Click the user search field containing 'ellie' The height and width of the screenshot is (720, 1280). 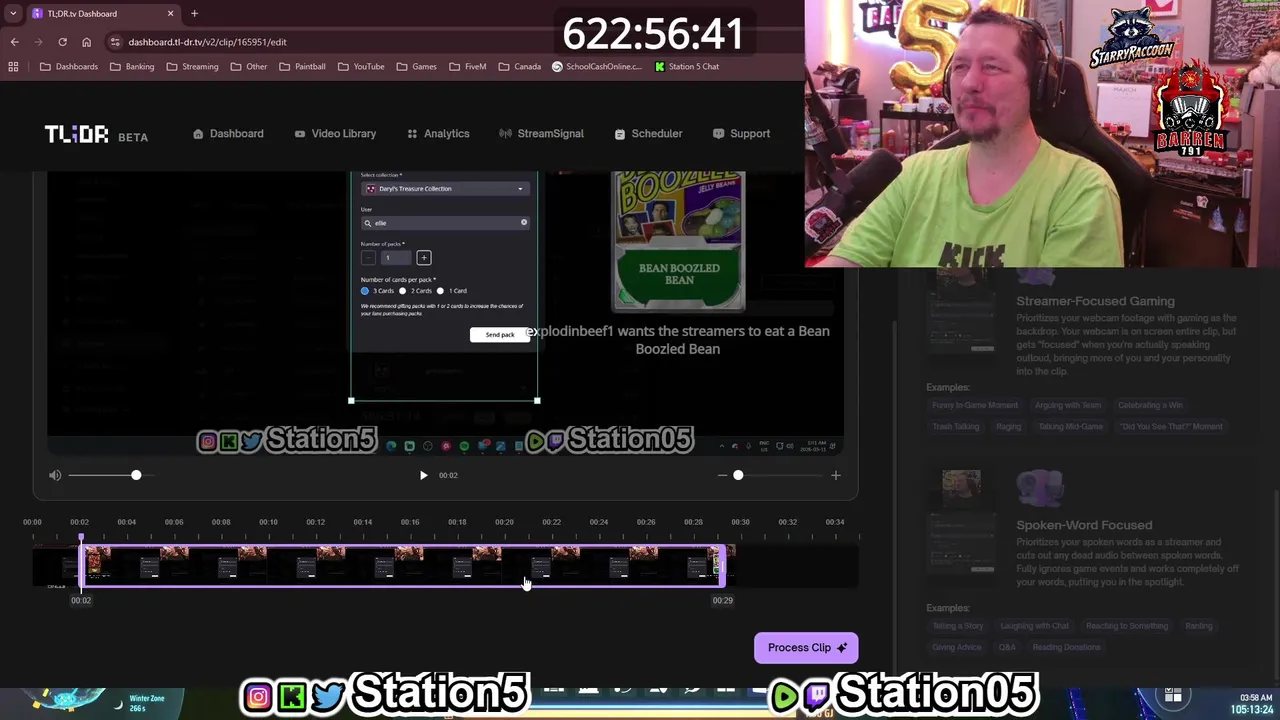pos(444,223)
